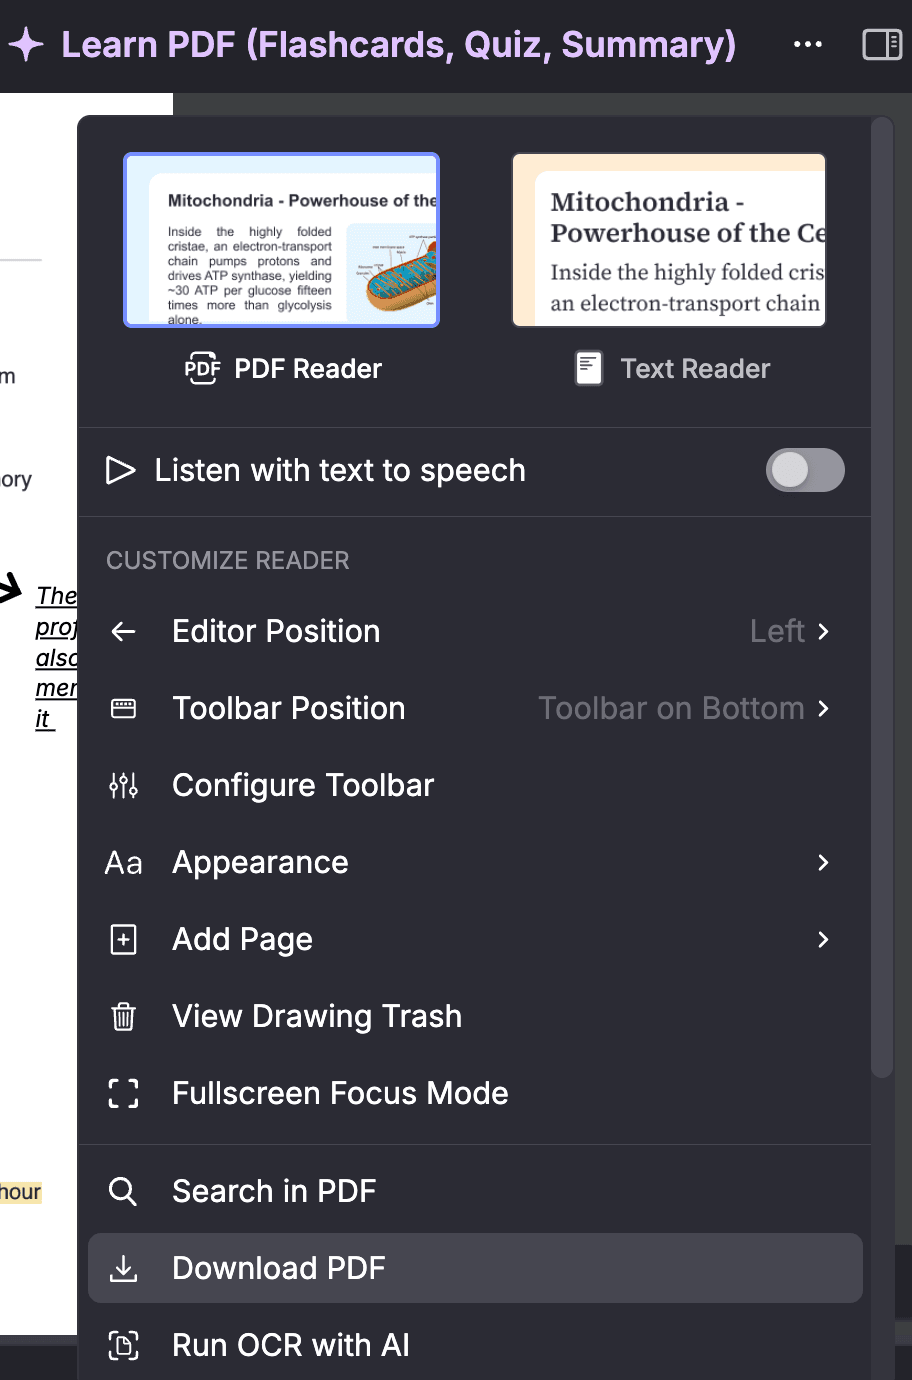Image resolution: width=912 pixels, height=1380 pixels.
Task: Toggle the sidebar panel icon
Action: coord(882,45)
